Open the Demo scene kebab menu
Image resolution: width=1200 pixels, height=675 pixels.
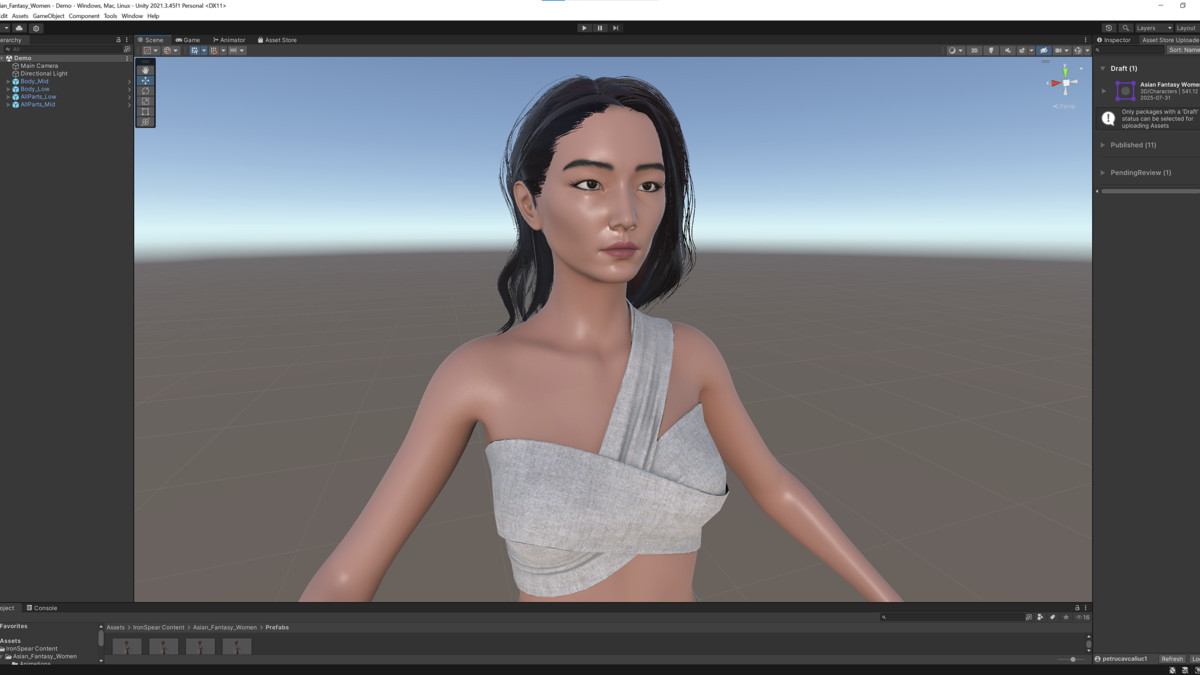(127, 58)
